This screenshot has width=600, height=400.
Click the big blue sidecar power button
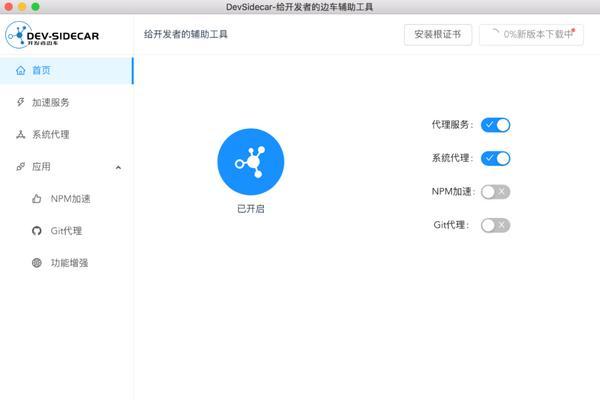(x=251, y=162)
